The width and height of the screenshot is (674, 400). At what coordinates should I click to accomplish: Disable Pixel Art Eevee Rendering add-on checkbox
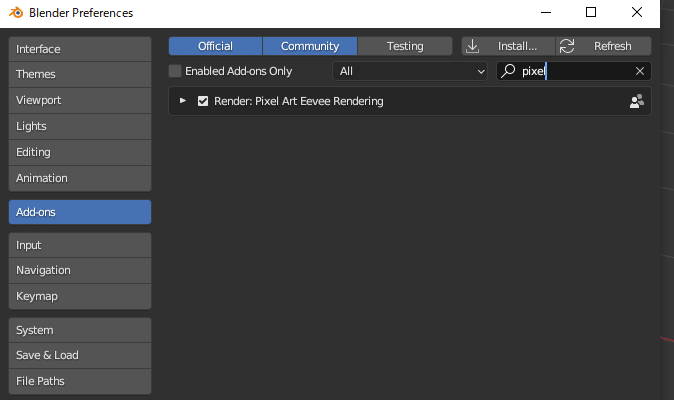pos(203,101)
